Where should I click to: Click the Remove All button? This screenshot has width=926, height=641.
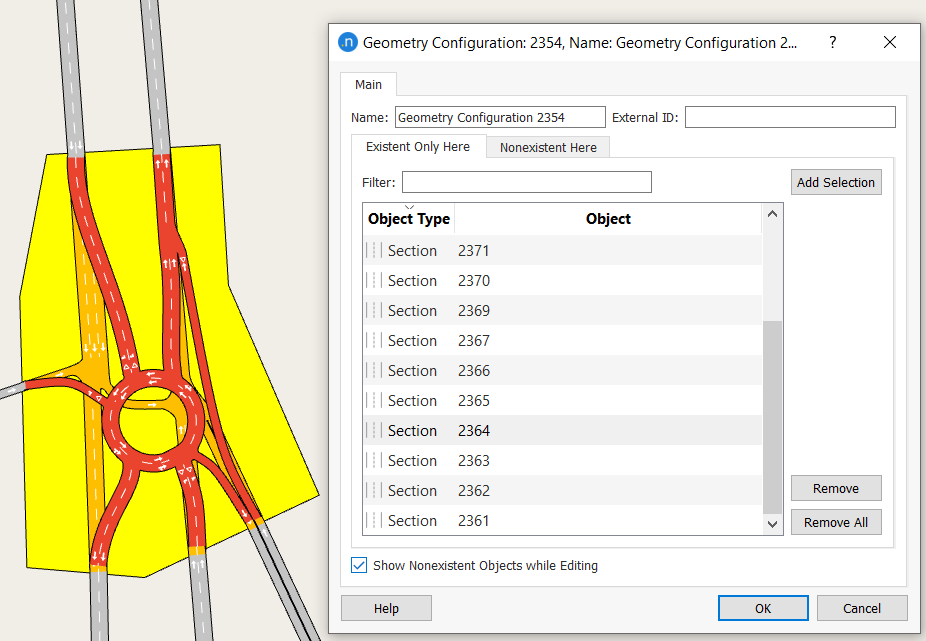tap(835, 522)
